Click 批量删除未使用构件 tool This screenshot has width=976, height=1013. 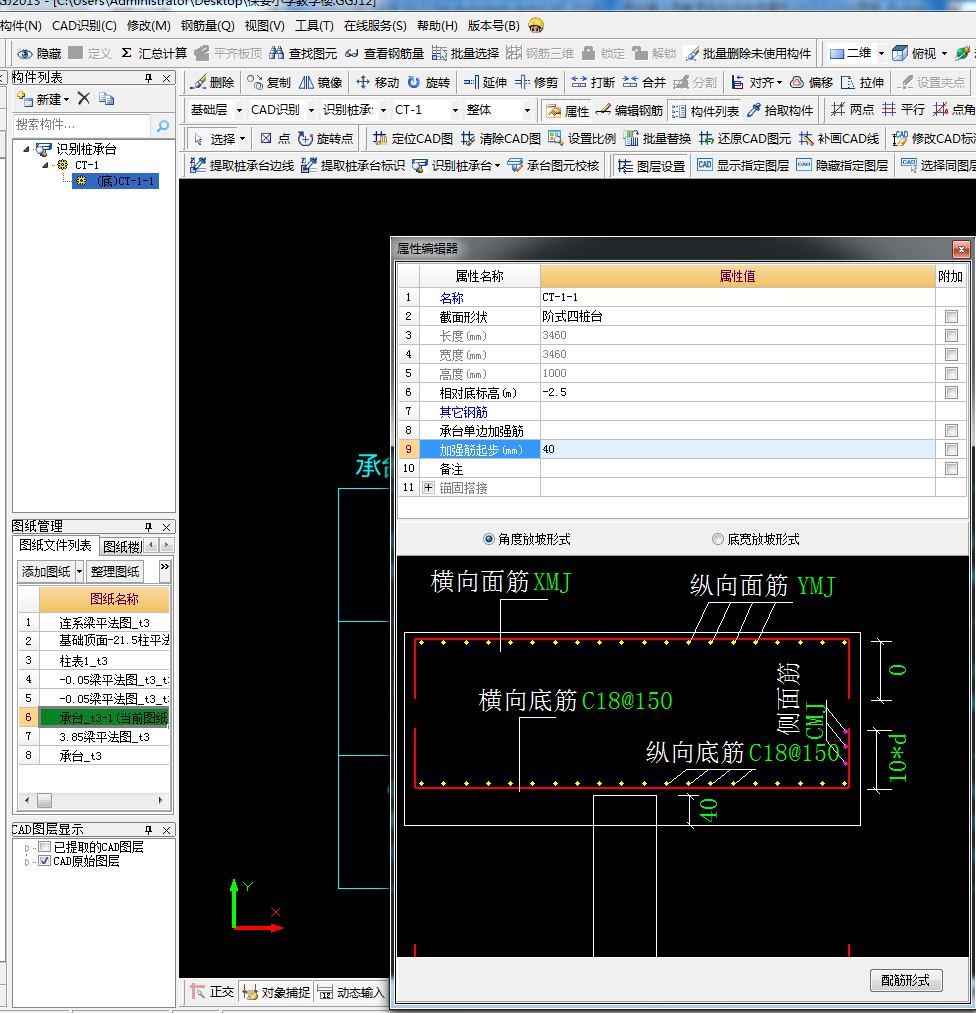748,53
